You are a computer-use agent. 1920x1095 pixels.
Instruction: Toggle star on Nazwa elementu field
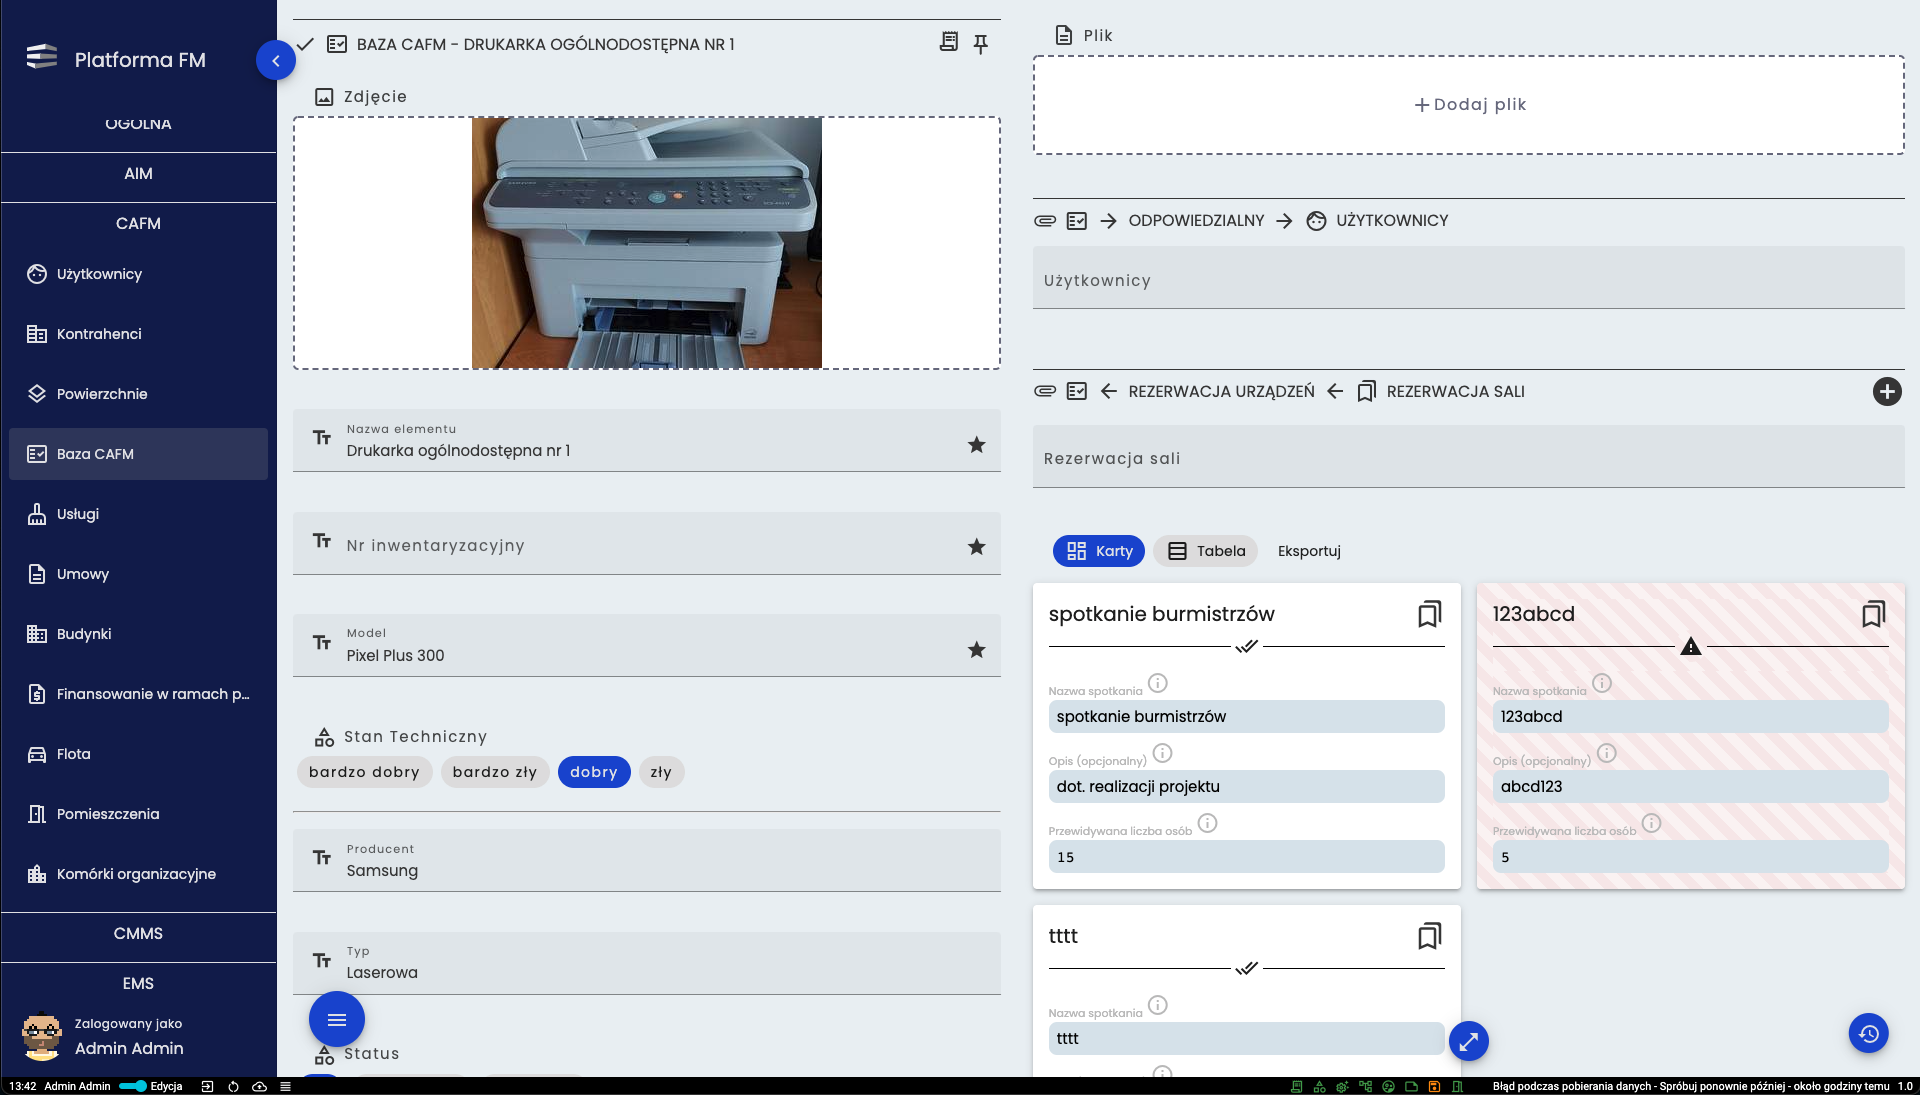point(976,445)
